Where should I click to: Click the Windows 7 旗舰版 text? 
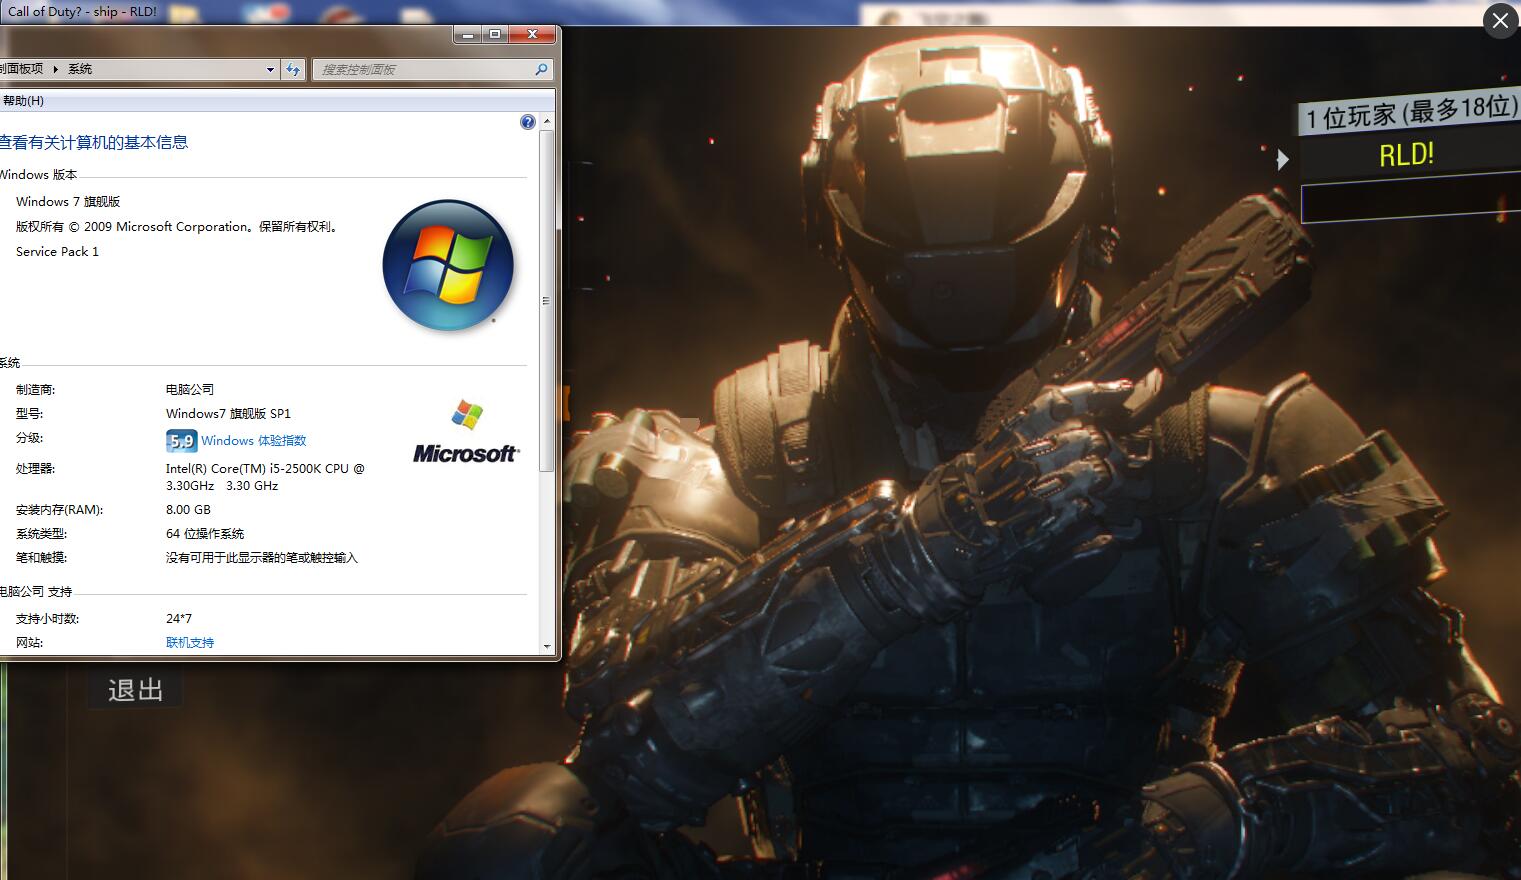pos(68,202)
